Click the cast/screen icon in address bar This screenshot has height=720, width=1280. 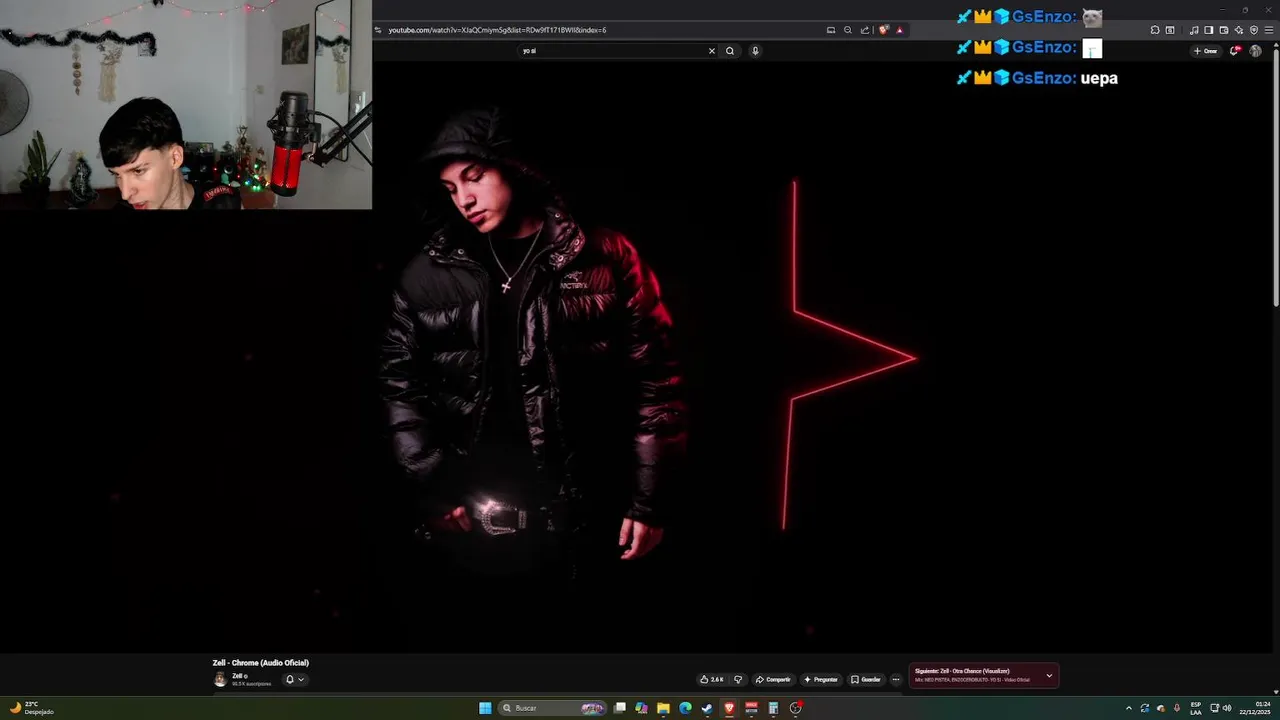point(831,30)
